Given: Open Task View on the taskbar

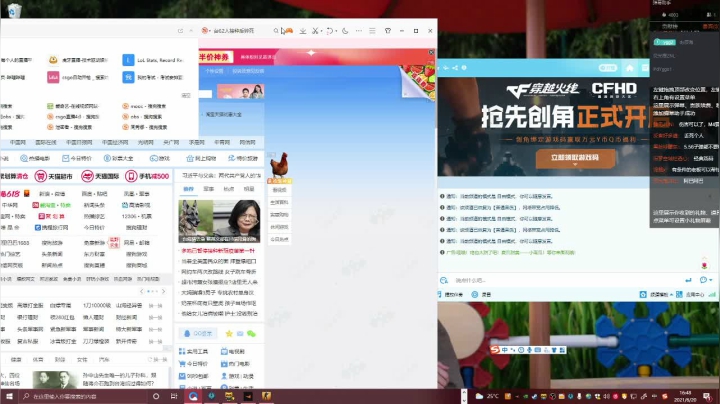Looking at the screenshot, I should (x=174, y=396).
